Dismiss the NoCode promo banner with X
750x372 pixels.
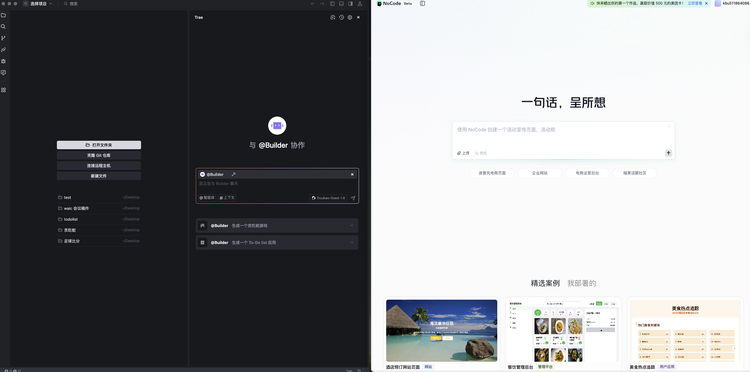click(706, 3)
